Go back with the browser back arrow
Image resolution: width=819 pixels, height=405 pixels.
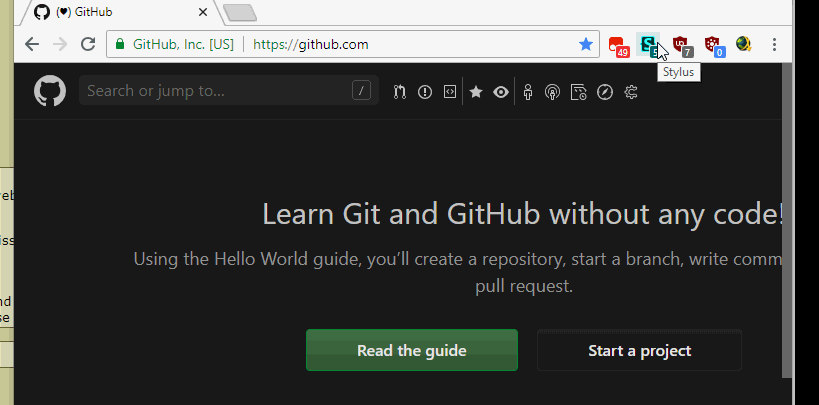[32, 44]
